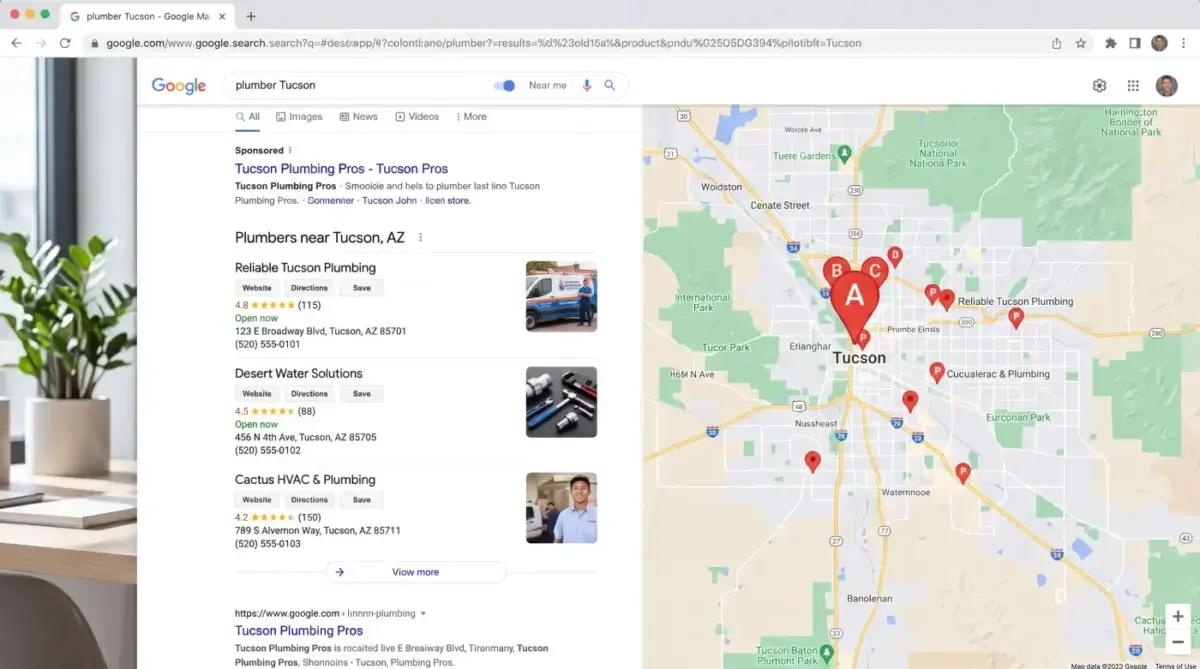The image size is (1200, 669).
Task: Open the More search filters dropdown
Action: (471, 117)
